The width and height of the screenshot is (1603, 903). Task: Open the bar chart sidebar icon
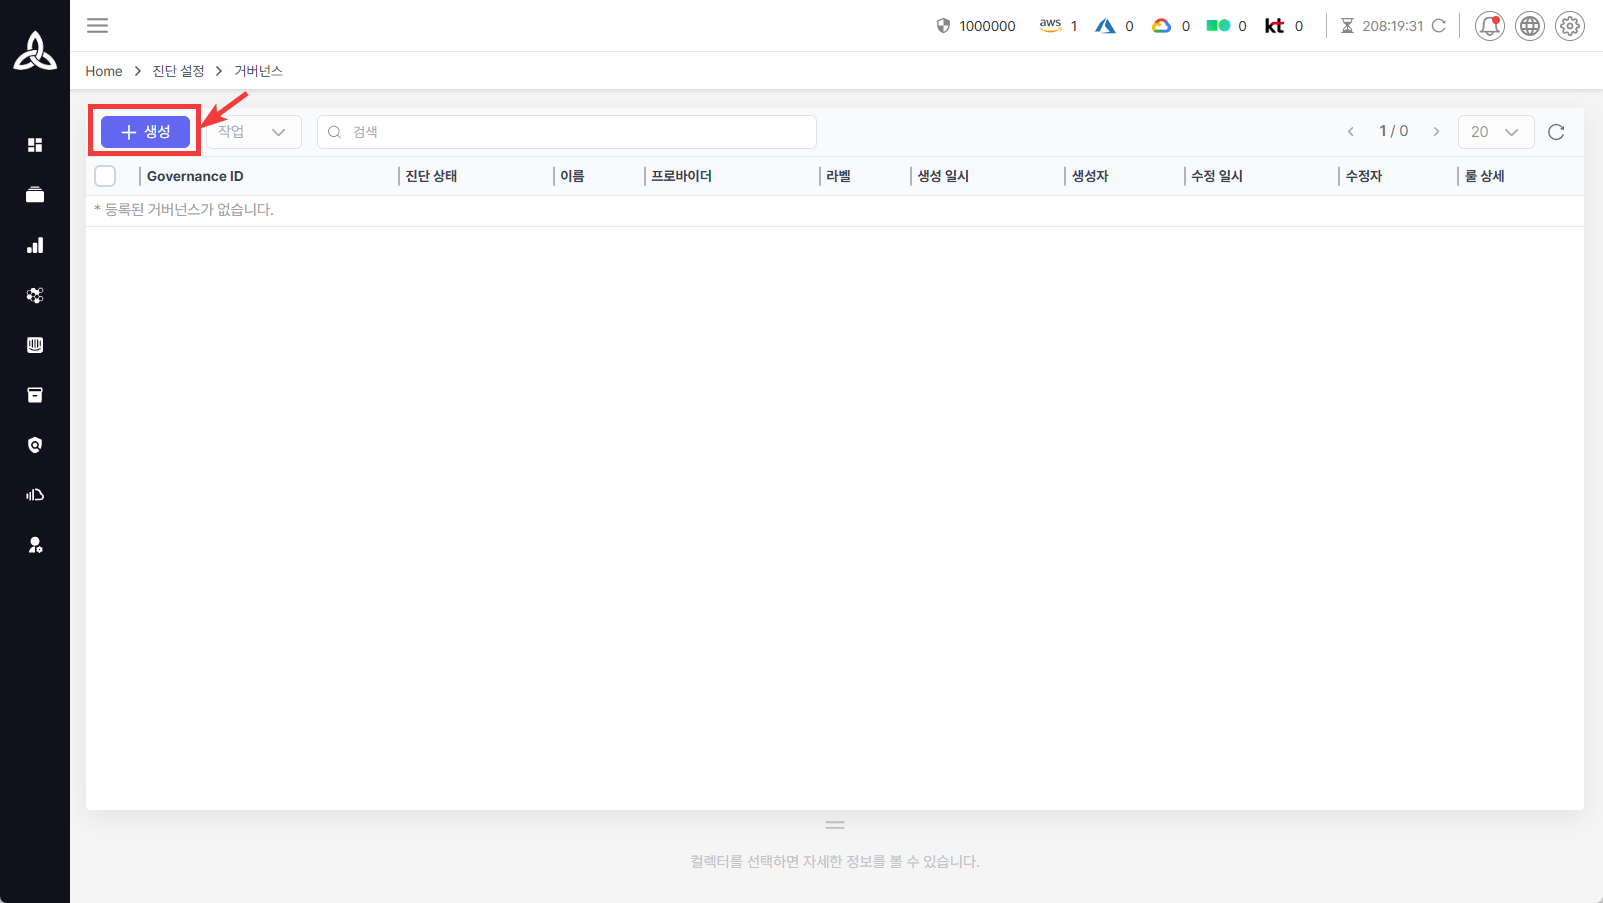(35, 245)
